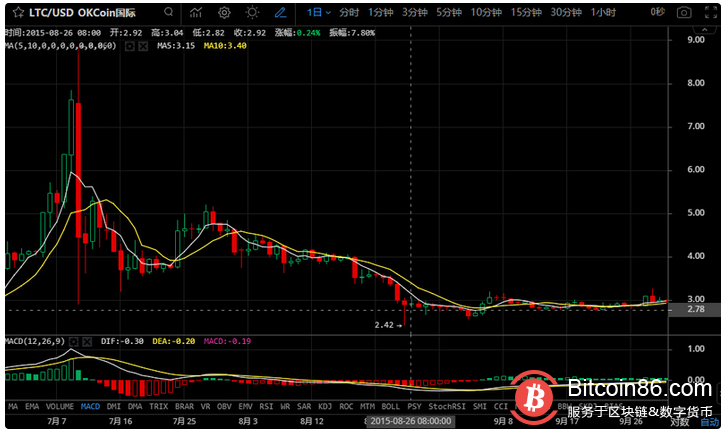Select the WR indicator tab
The width and height of the screenshot is (723, 432).
point(285,407)
